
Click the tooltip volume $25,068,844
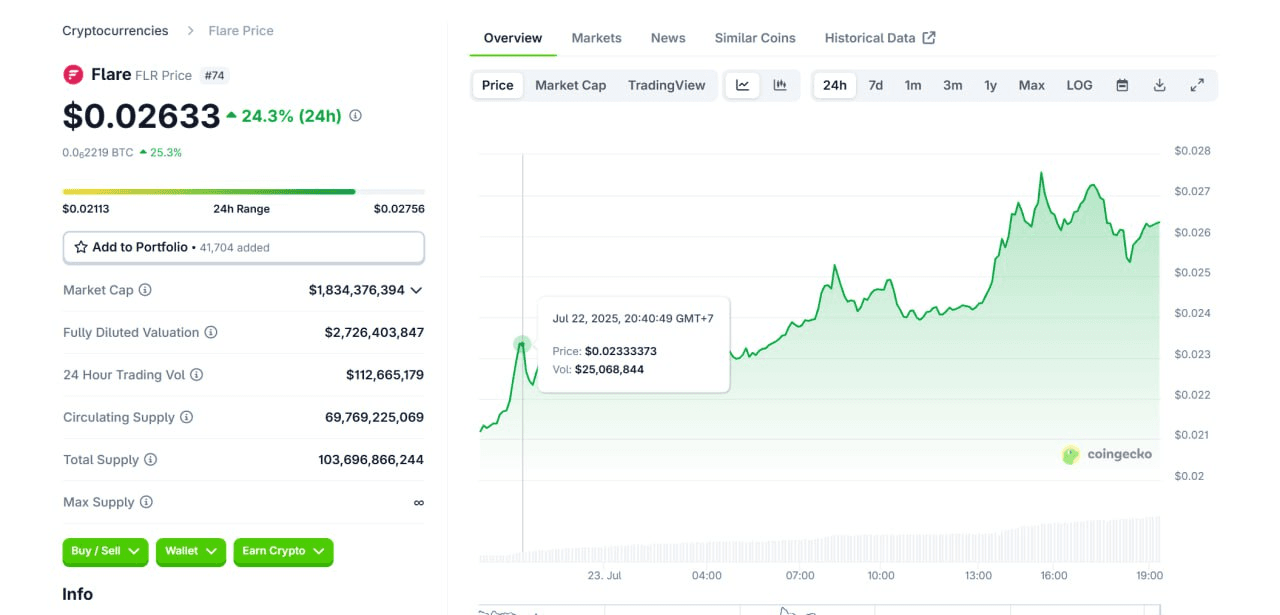point(609,369)
